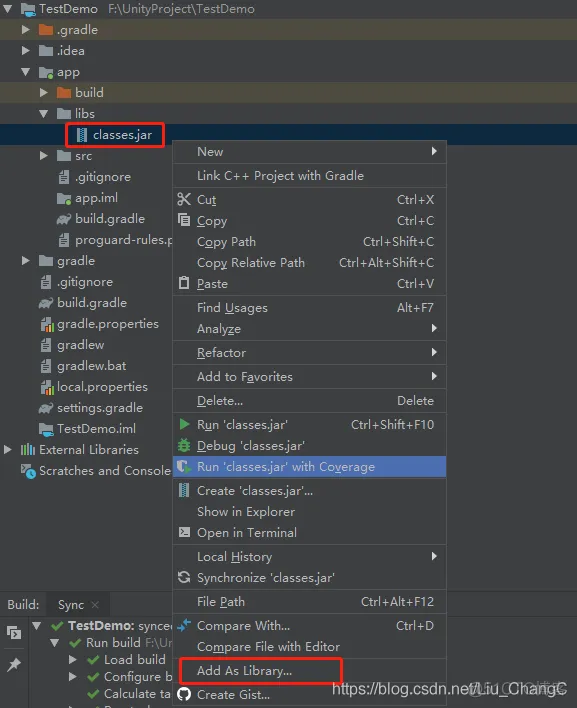Click the Debug bug icon

tap(184, 446)
